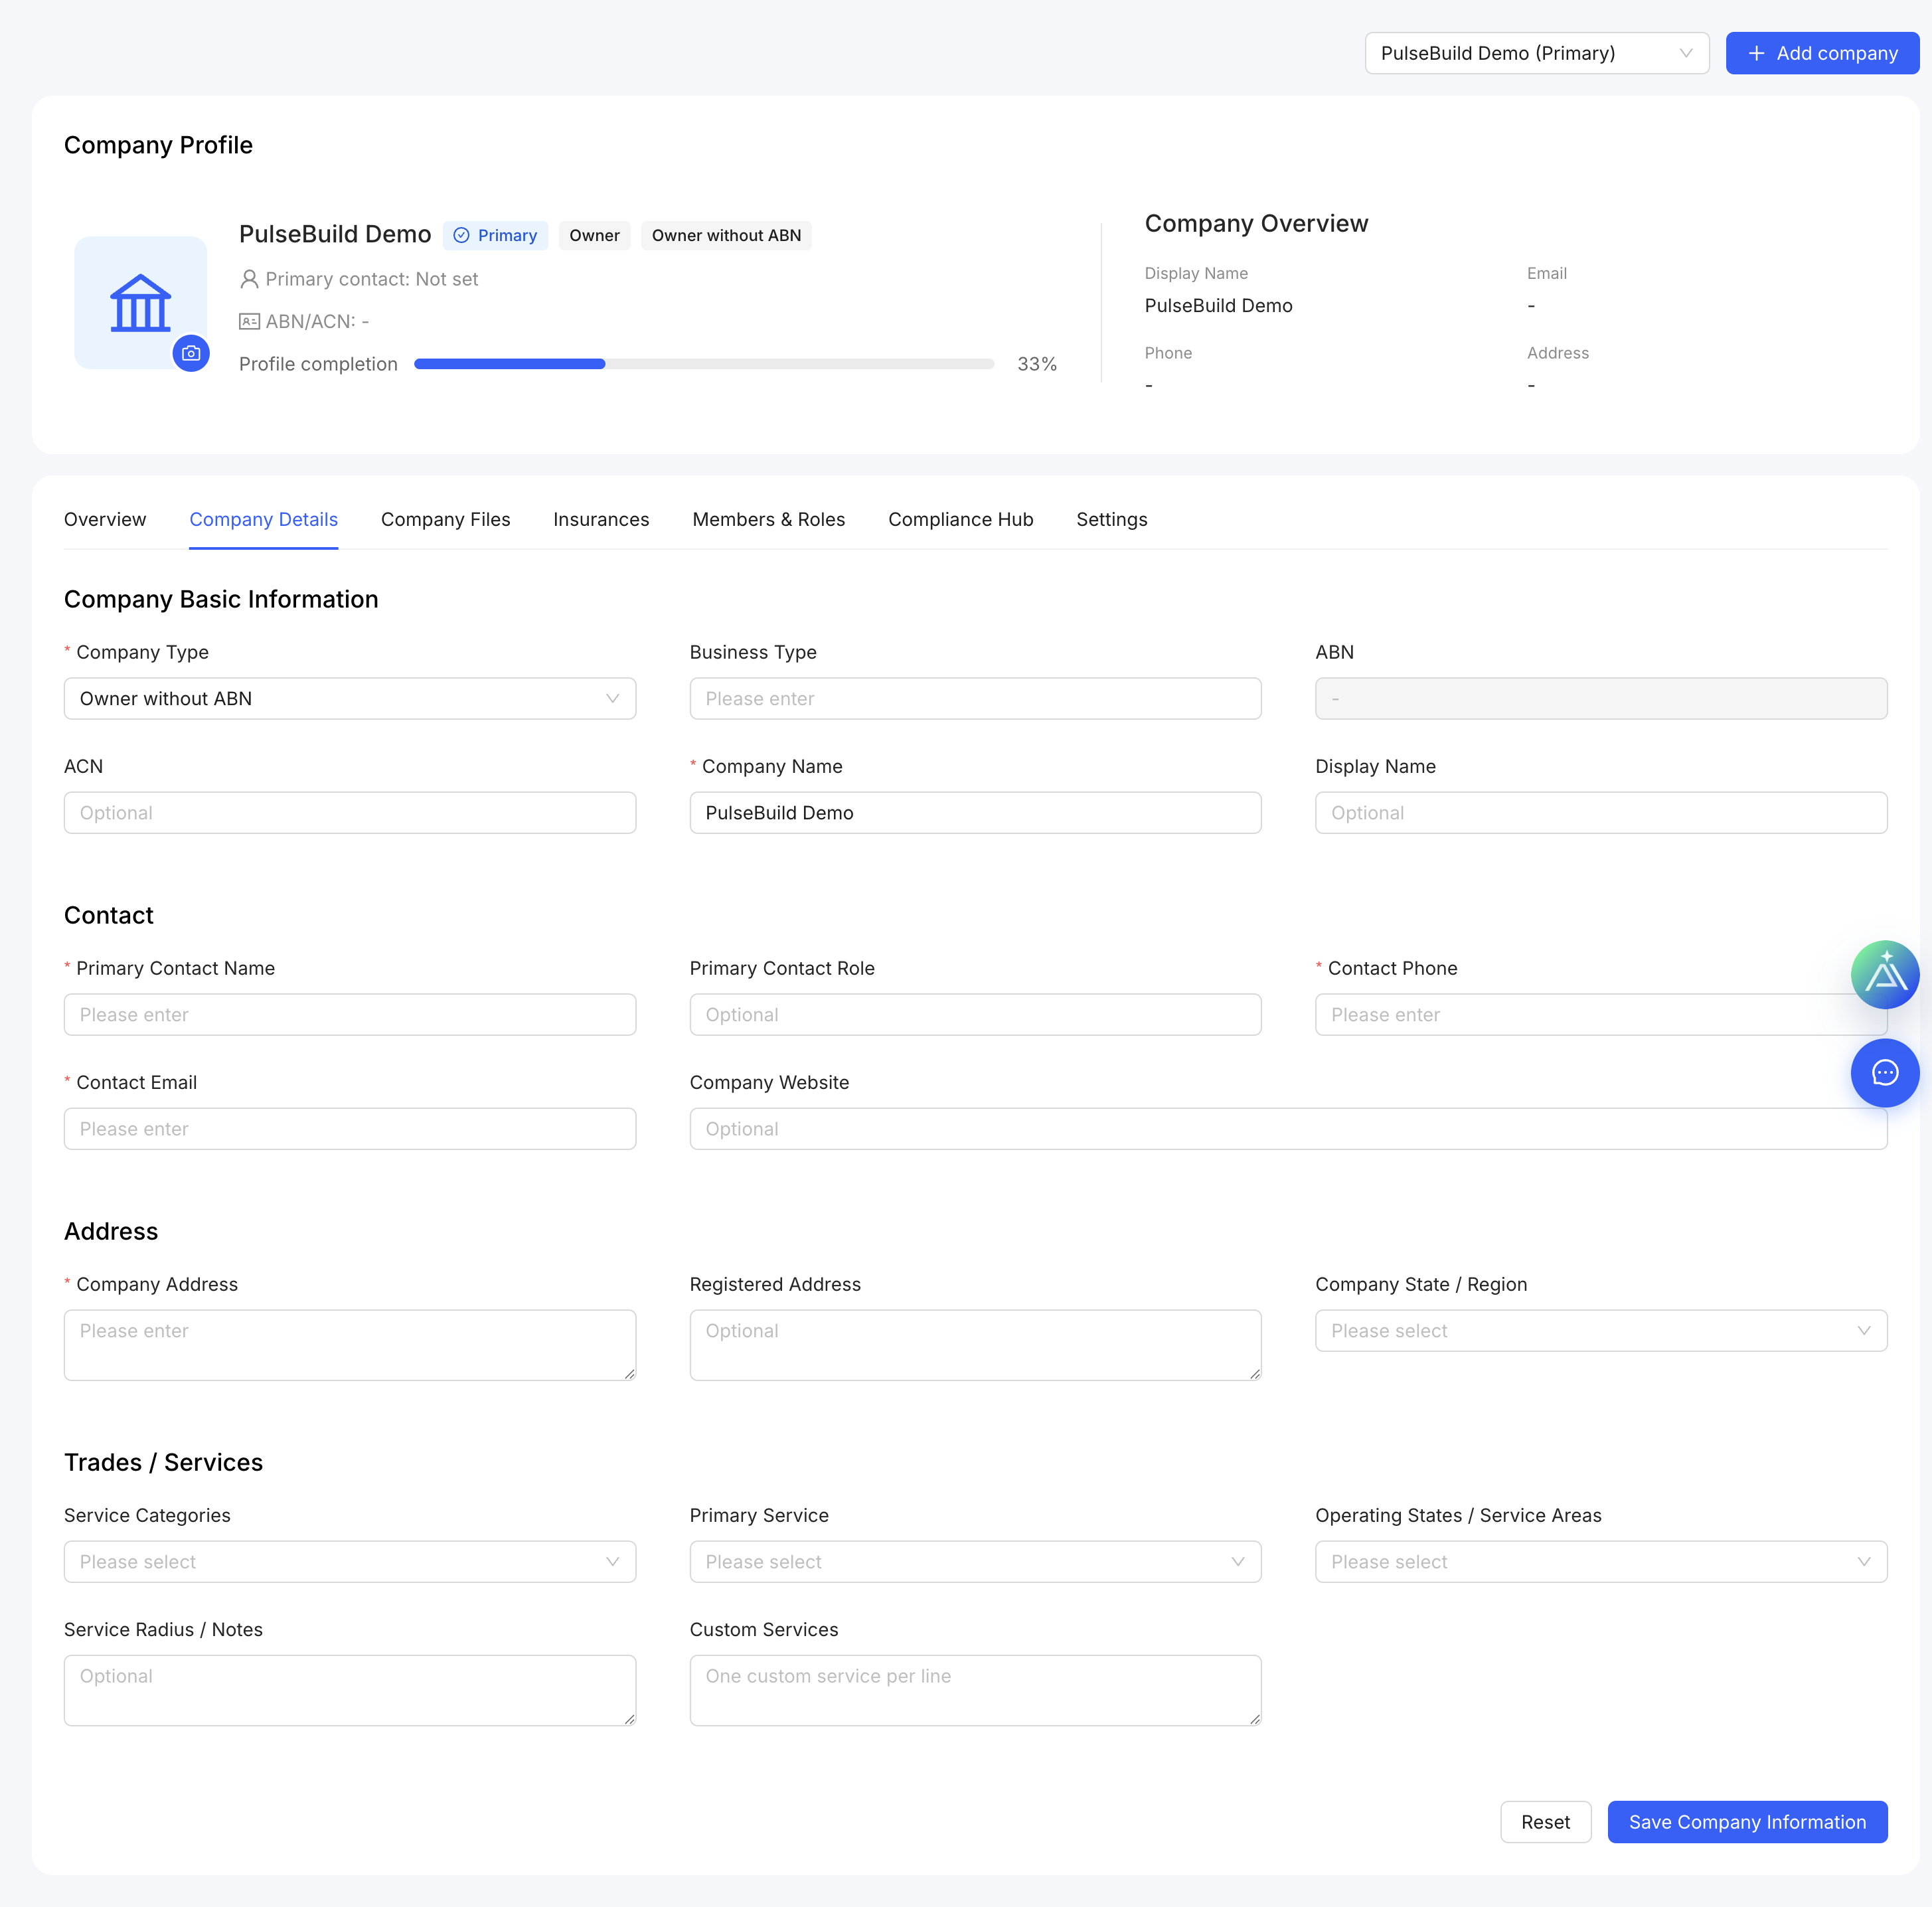1932x1907 pixels.
Task: Expand the Company Type dropdown
Action: coord(350,699)
